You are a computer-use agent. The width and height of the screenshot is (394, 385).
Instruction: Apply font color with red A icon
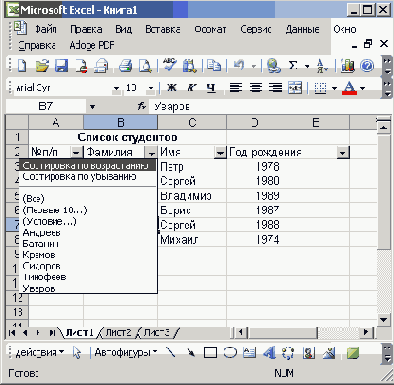click(349, 88)
